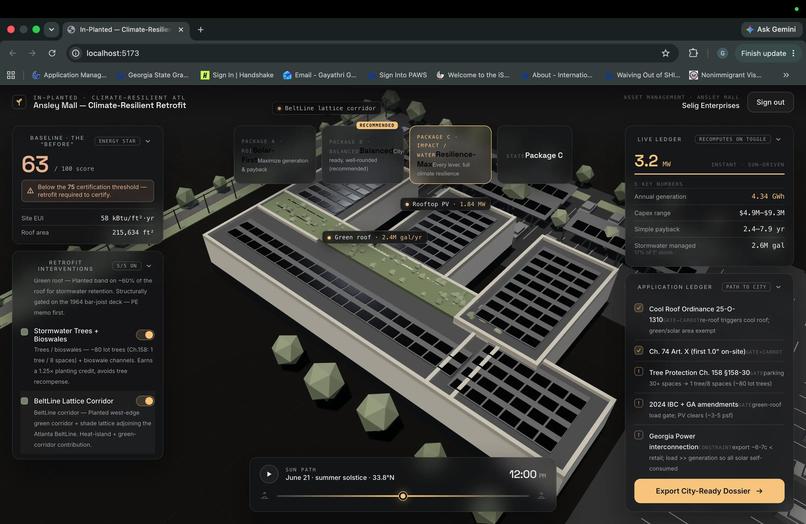Click the localhost:5173 address bar

click(370, 53)
